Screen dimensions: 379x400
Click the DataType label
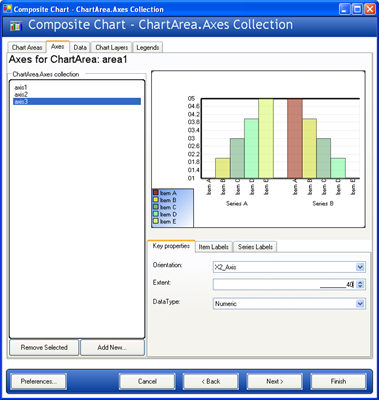[166, 302]
